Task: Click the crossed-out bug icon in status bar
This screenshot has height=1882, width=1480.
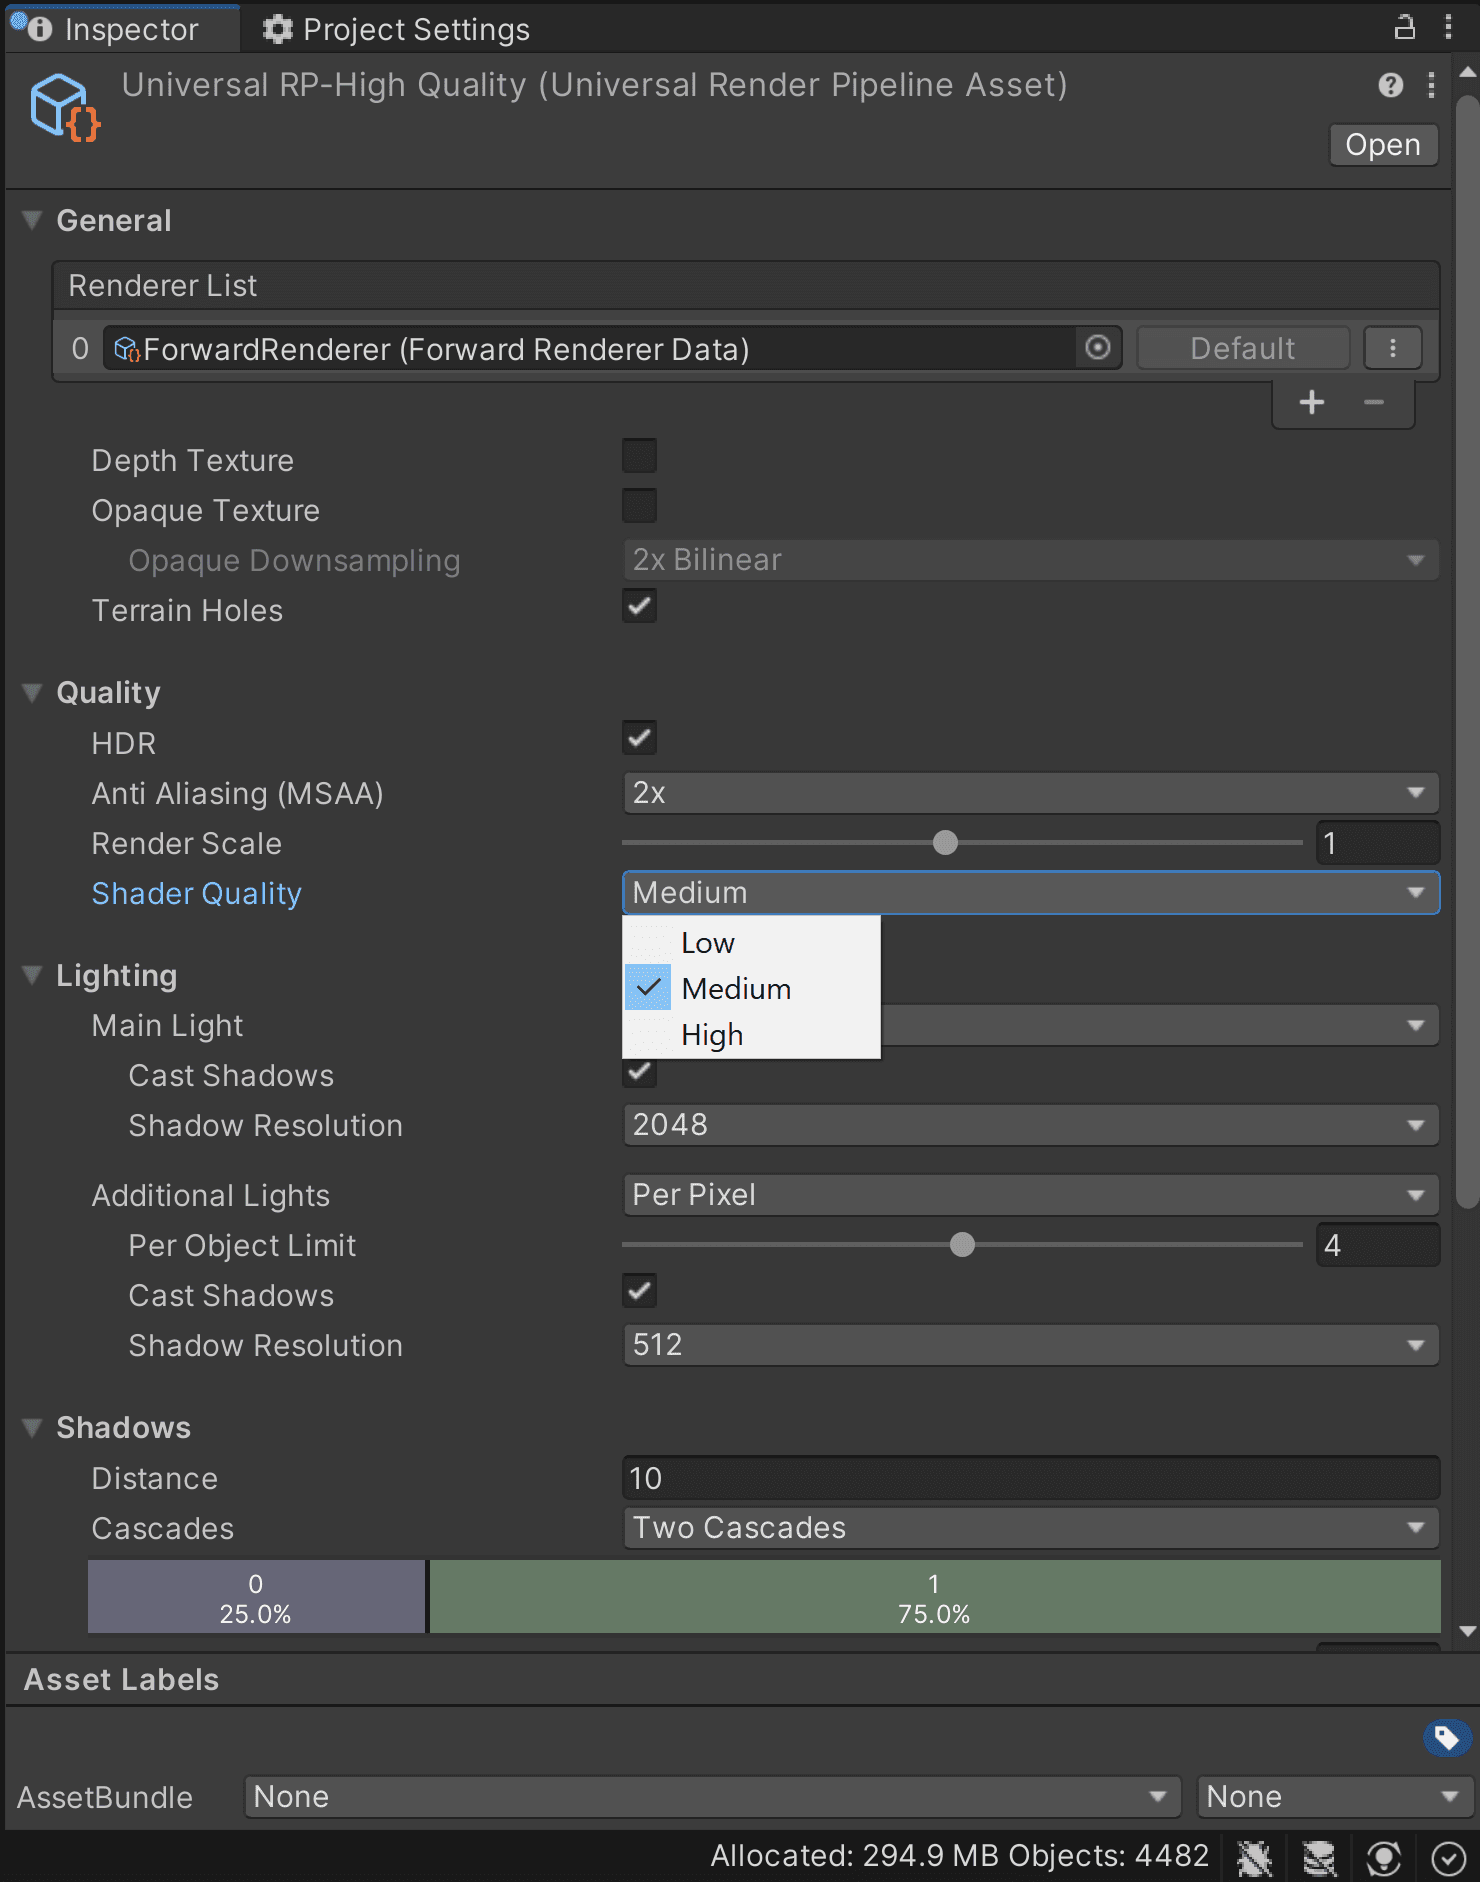Action: pos(1254,1858)
